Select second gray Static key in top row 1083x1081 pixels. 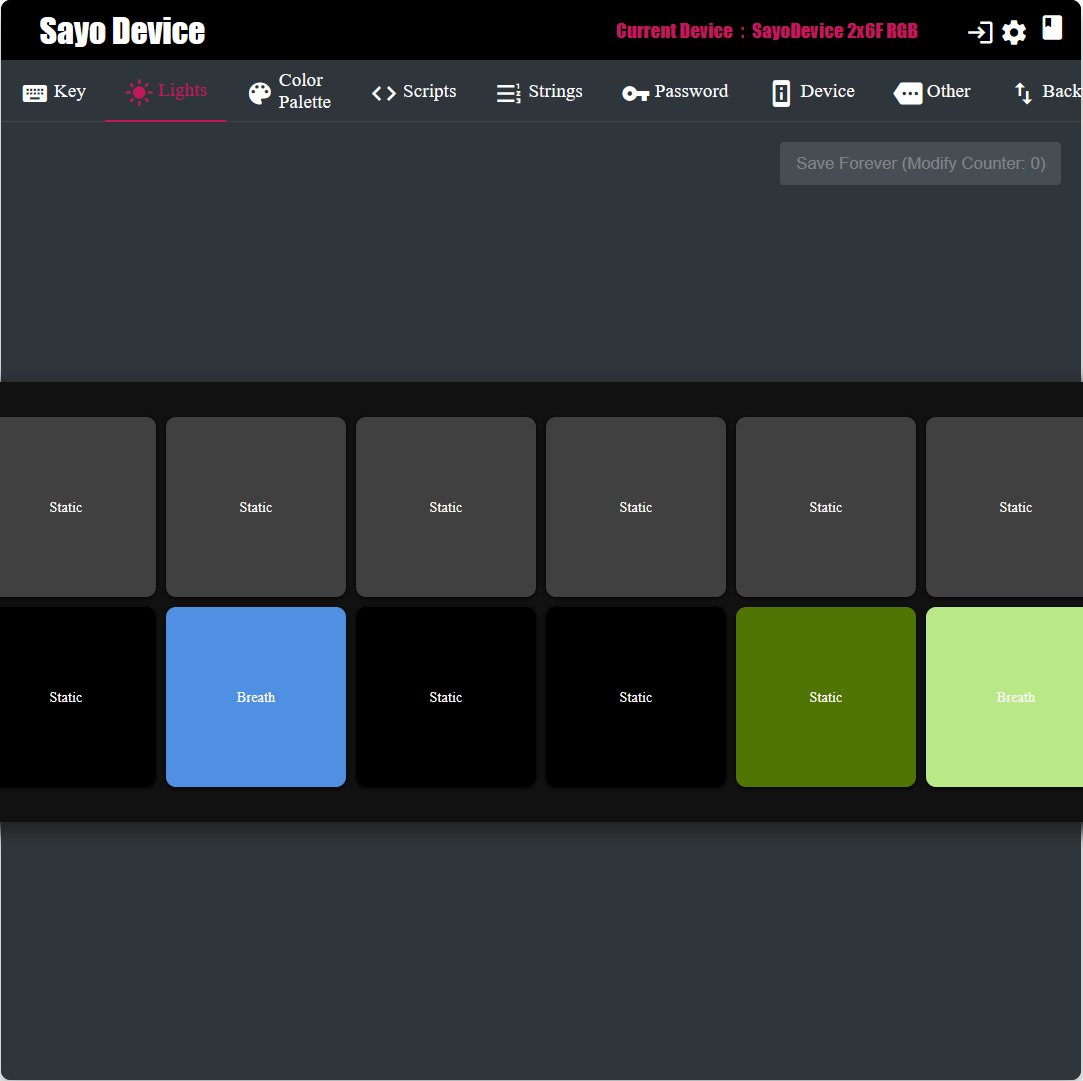pos(256,507)
